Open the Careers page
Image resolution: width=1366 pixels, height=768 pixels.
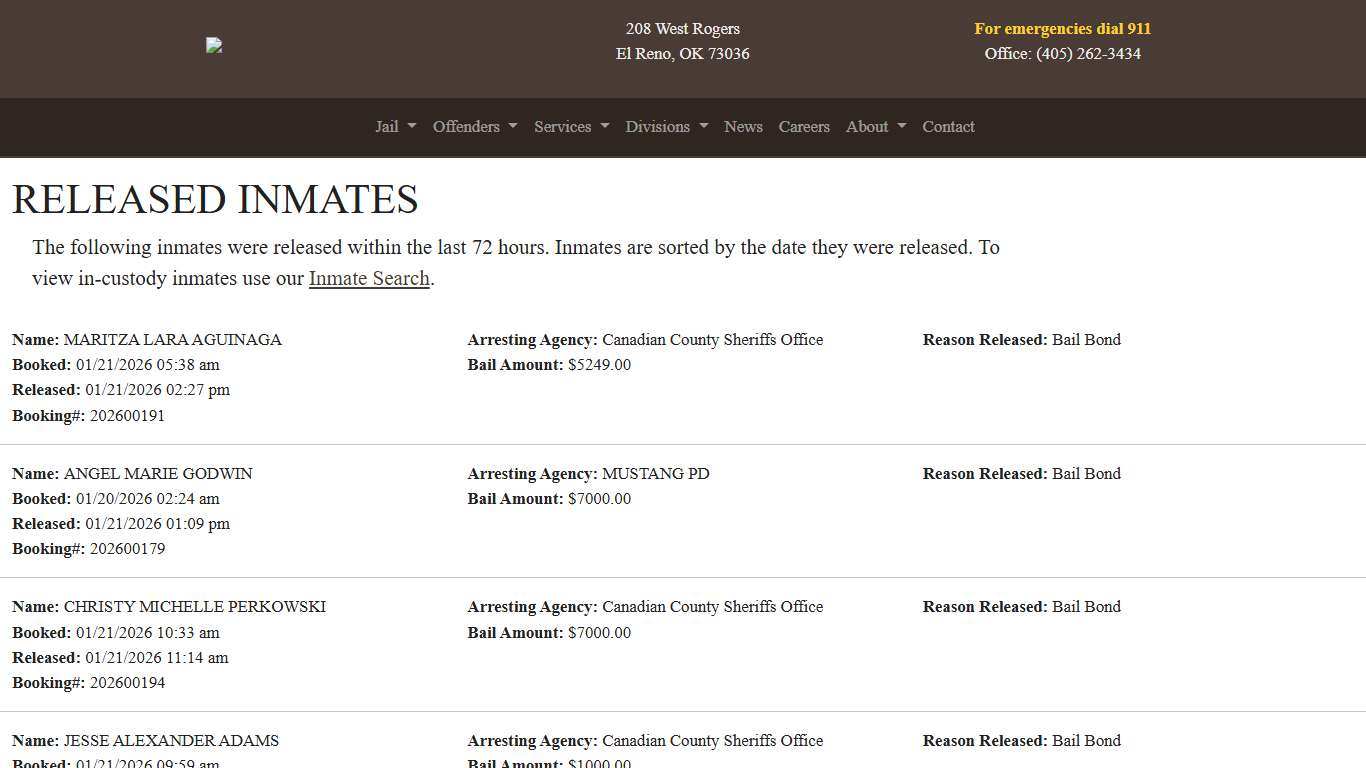(804, 127)
